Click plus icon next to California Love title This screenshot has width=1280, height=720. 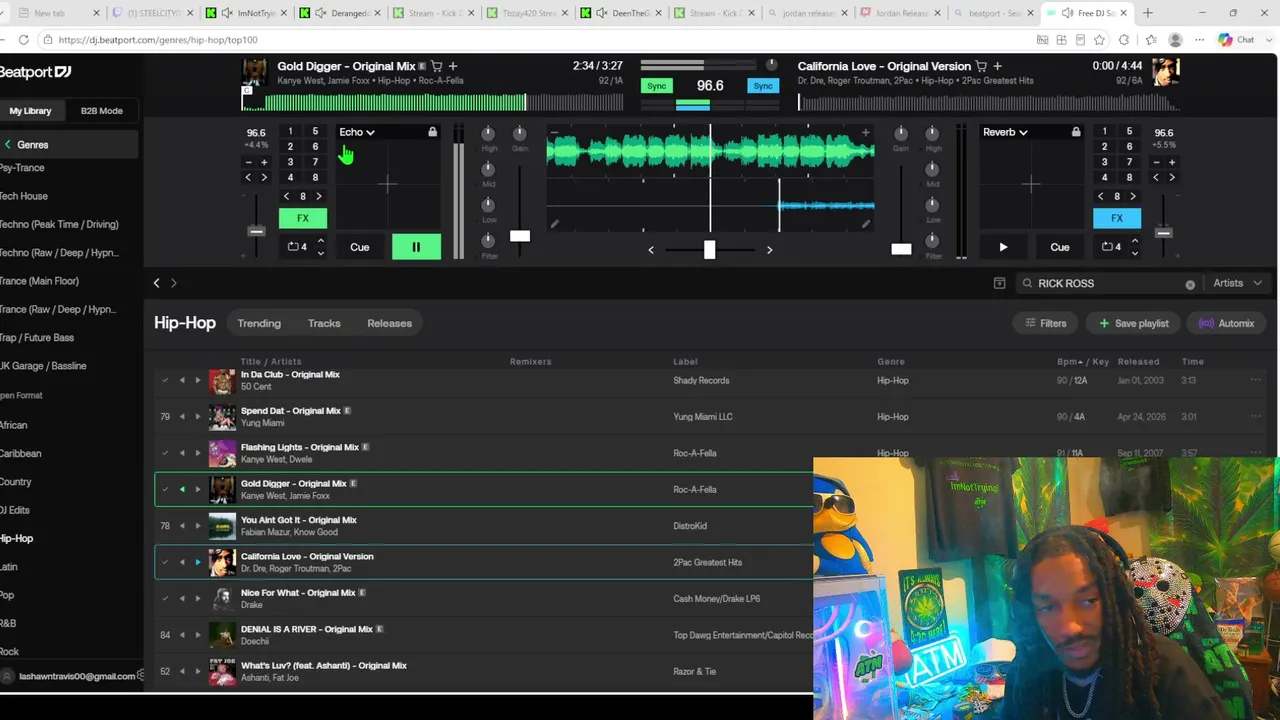997,66
